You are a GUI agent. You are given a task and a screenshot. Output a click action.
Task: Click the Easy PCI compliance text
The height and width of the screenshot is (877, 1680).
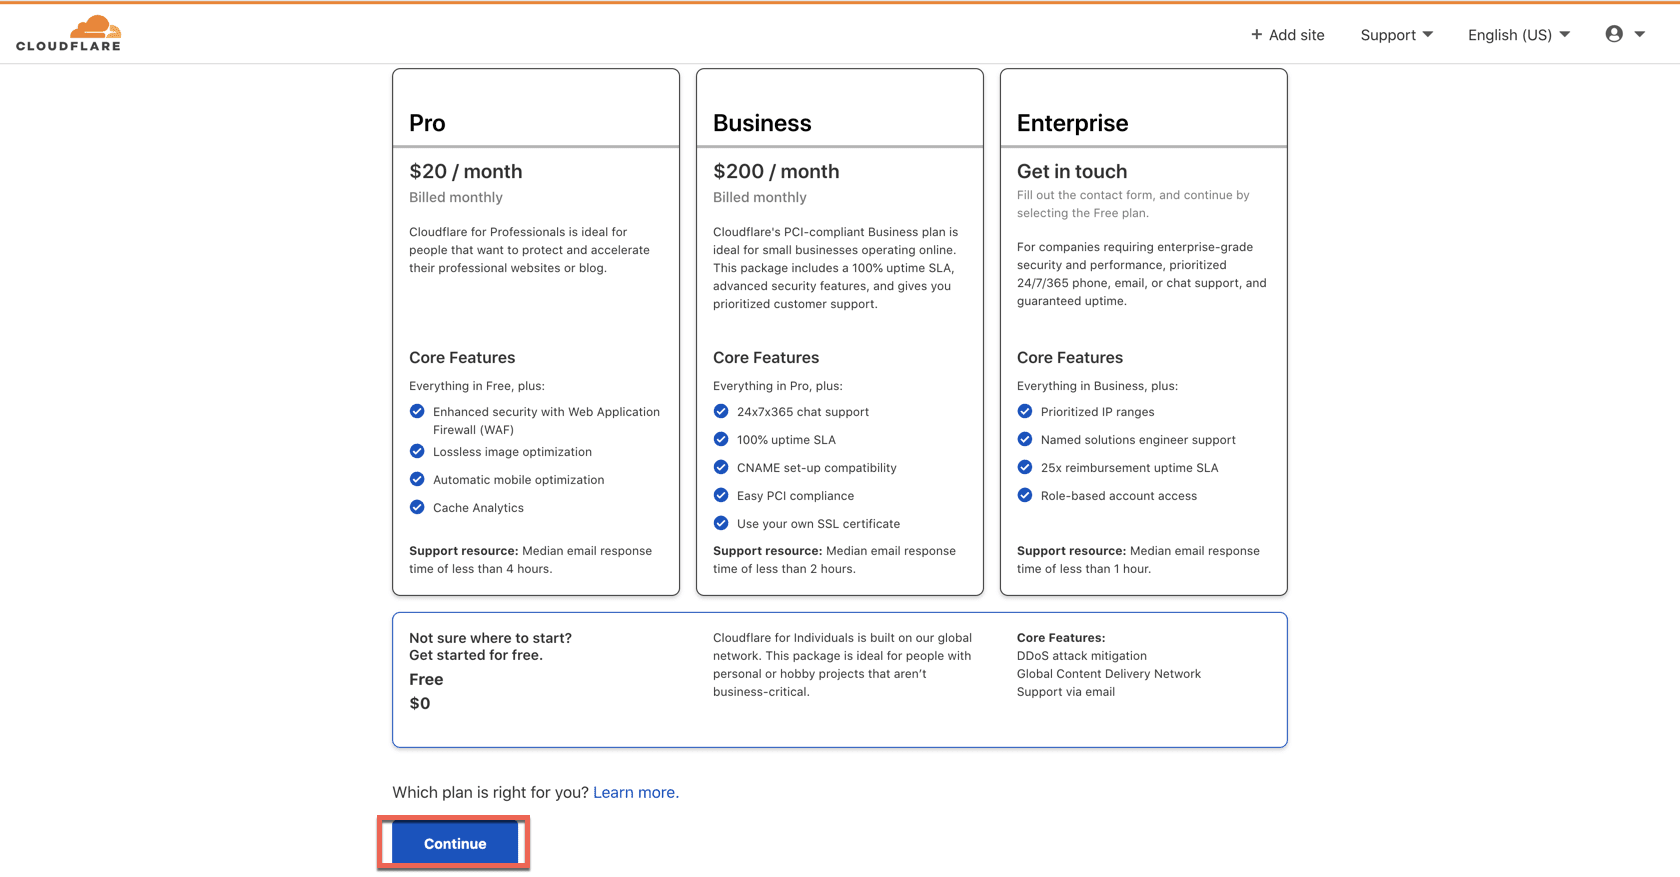click(795, 496)
